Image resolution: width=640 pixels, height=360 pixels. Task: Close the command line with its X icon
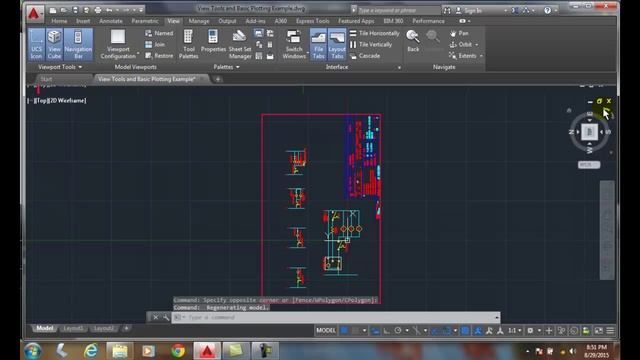pos(156,317)
